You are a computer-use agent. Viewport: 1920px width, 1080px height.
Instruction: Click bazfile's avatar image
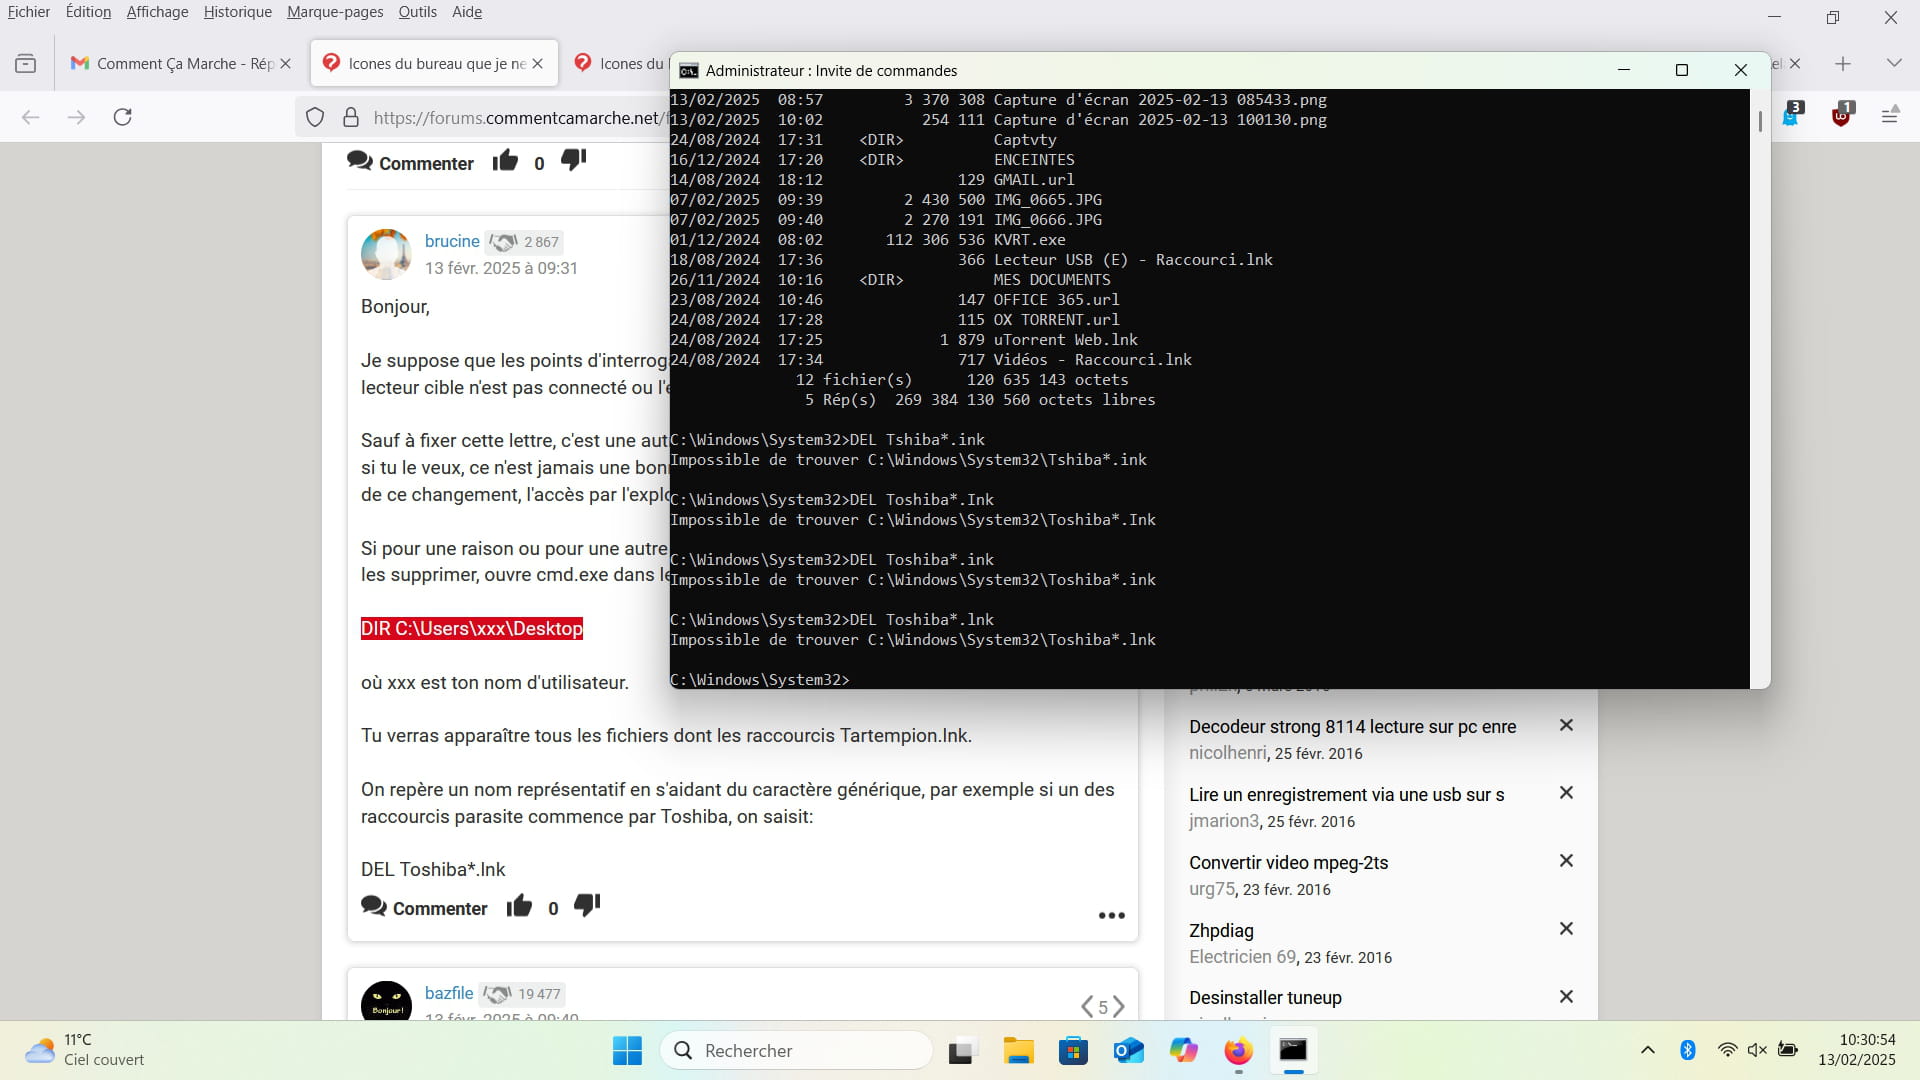coord(386,1000)
